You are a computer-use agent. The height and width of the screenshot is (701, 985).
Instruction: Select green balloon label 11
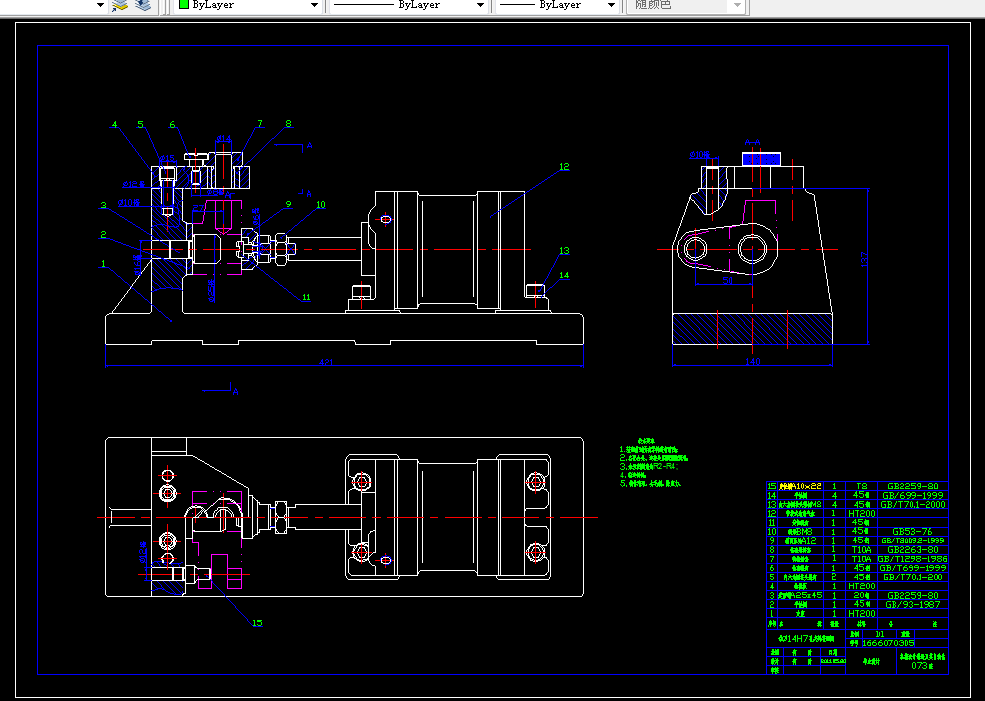(306, 298)
